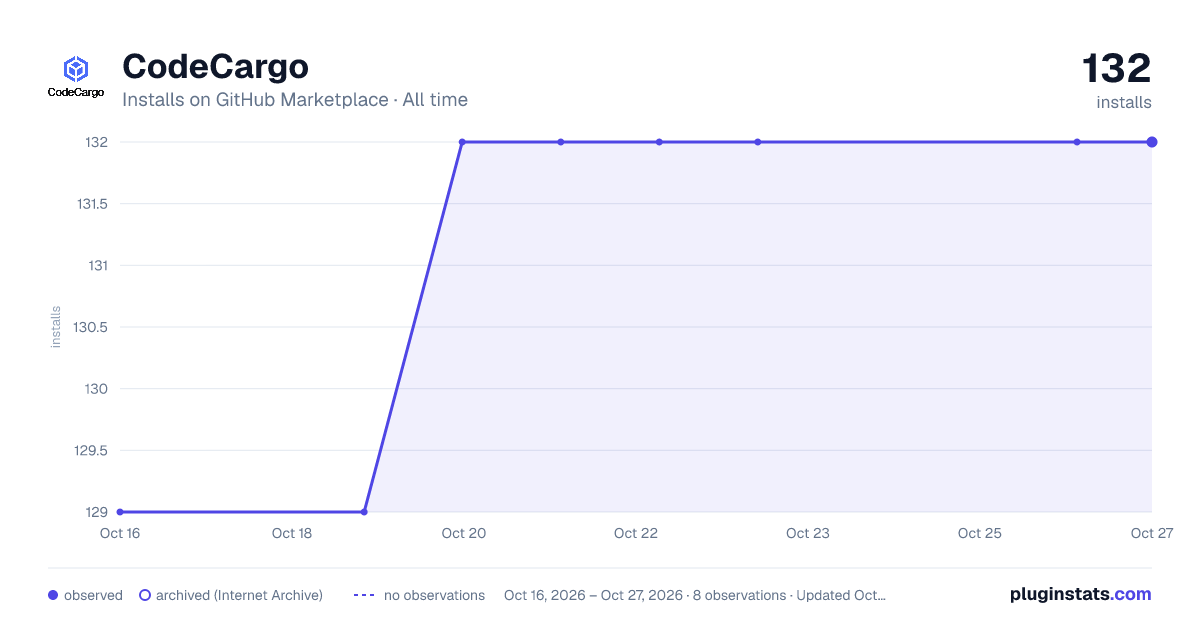This screenshot has width=1200, height=630.
Task: Click the CodeCargo logo icon
Action: click(x=76, y=76)
